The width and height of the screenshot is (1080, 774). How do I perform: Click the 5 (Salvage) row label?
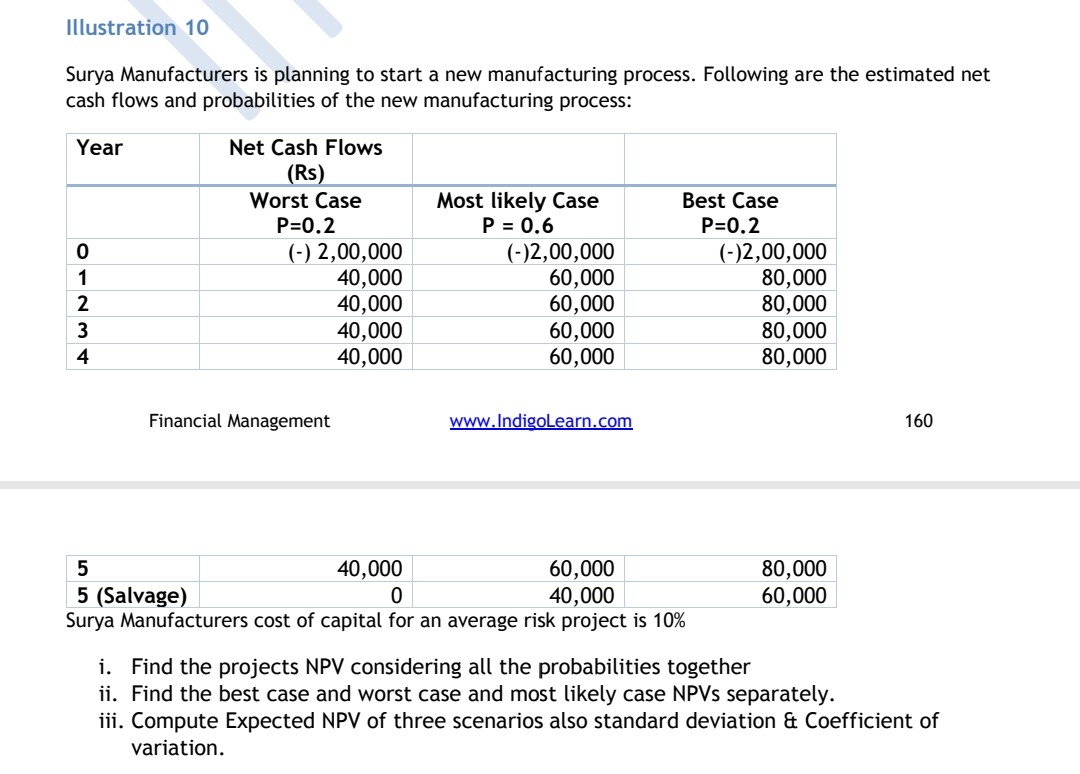point(132,596)
